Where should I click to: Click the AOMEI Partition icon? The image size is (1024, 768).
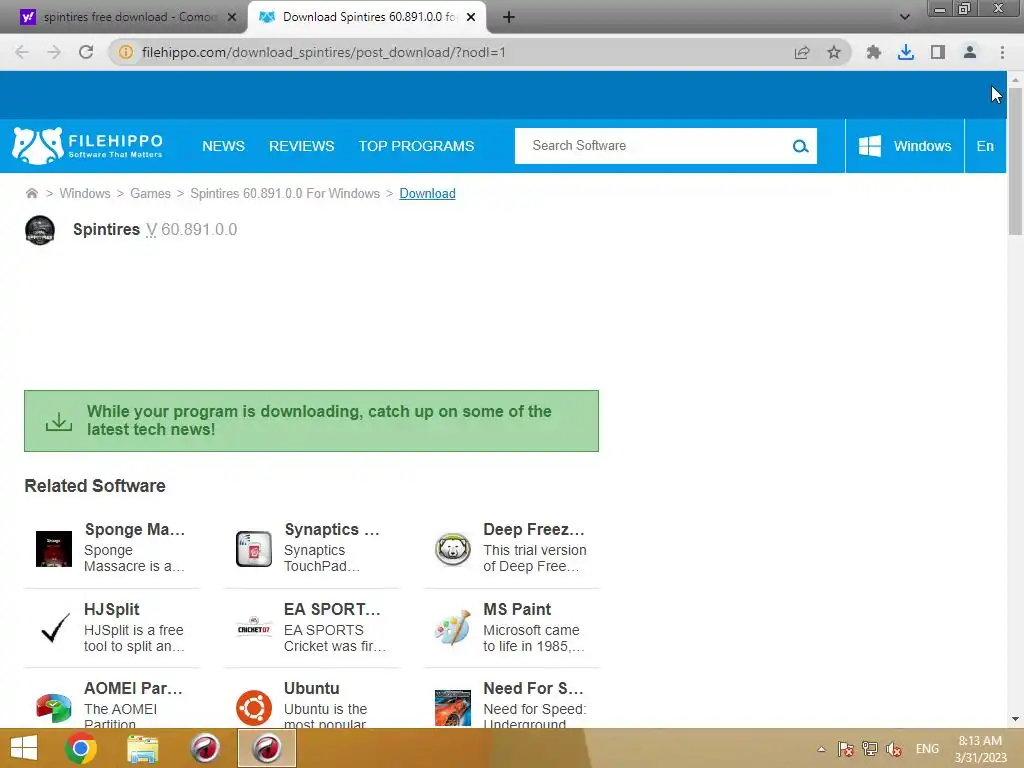54,708
